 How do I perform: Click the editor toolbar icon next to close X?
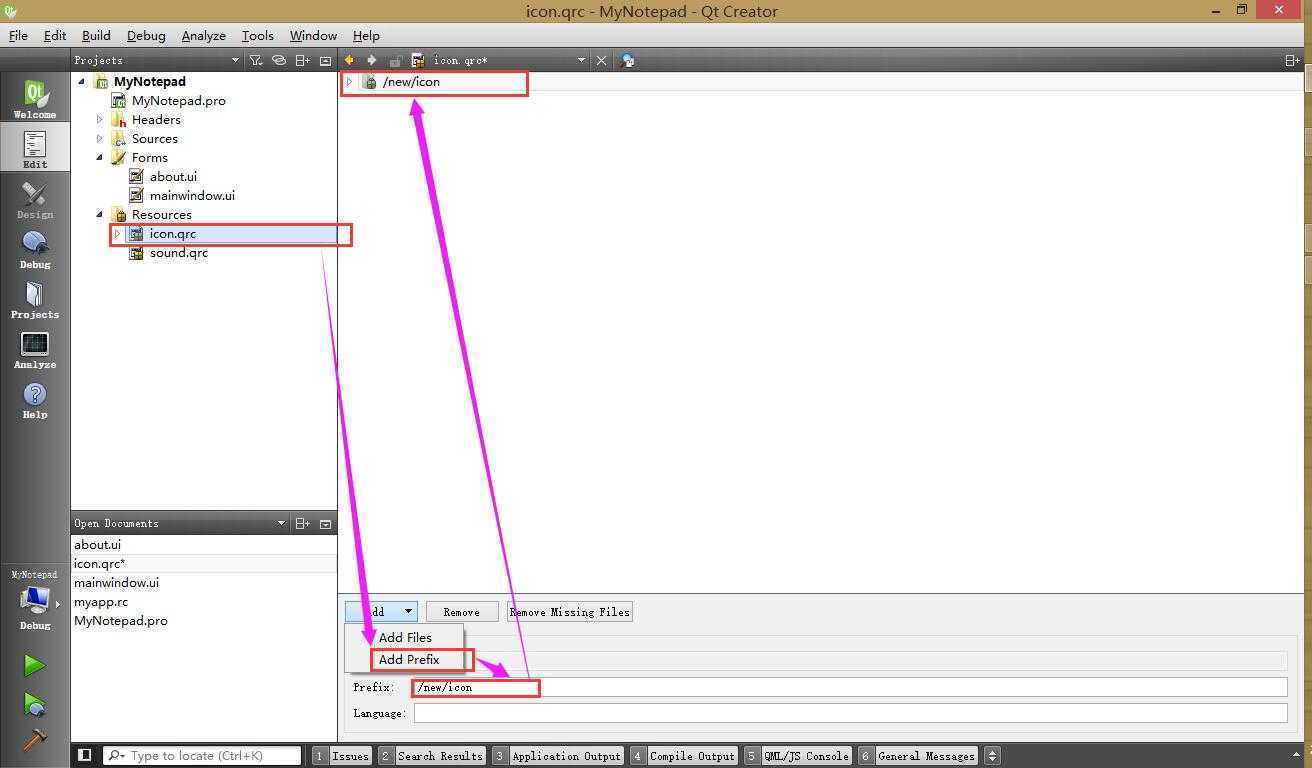click(x=627, y=60)
